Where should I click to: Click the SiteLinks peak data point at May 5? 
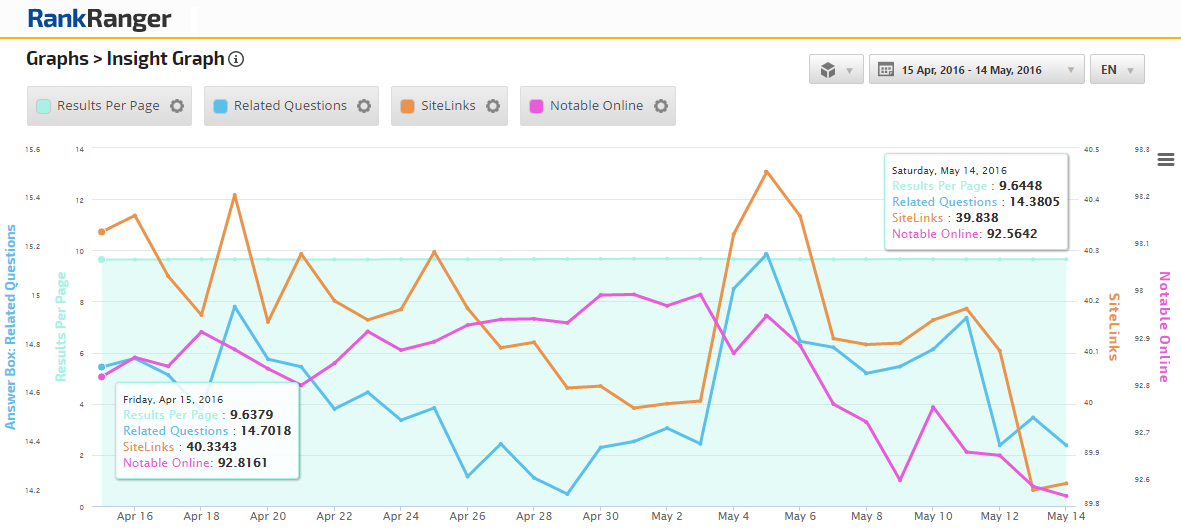point(766,171)
